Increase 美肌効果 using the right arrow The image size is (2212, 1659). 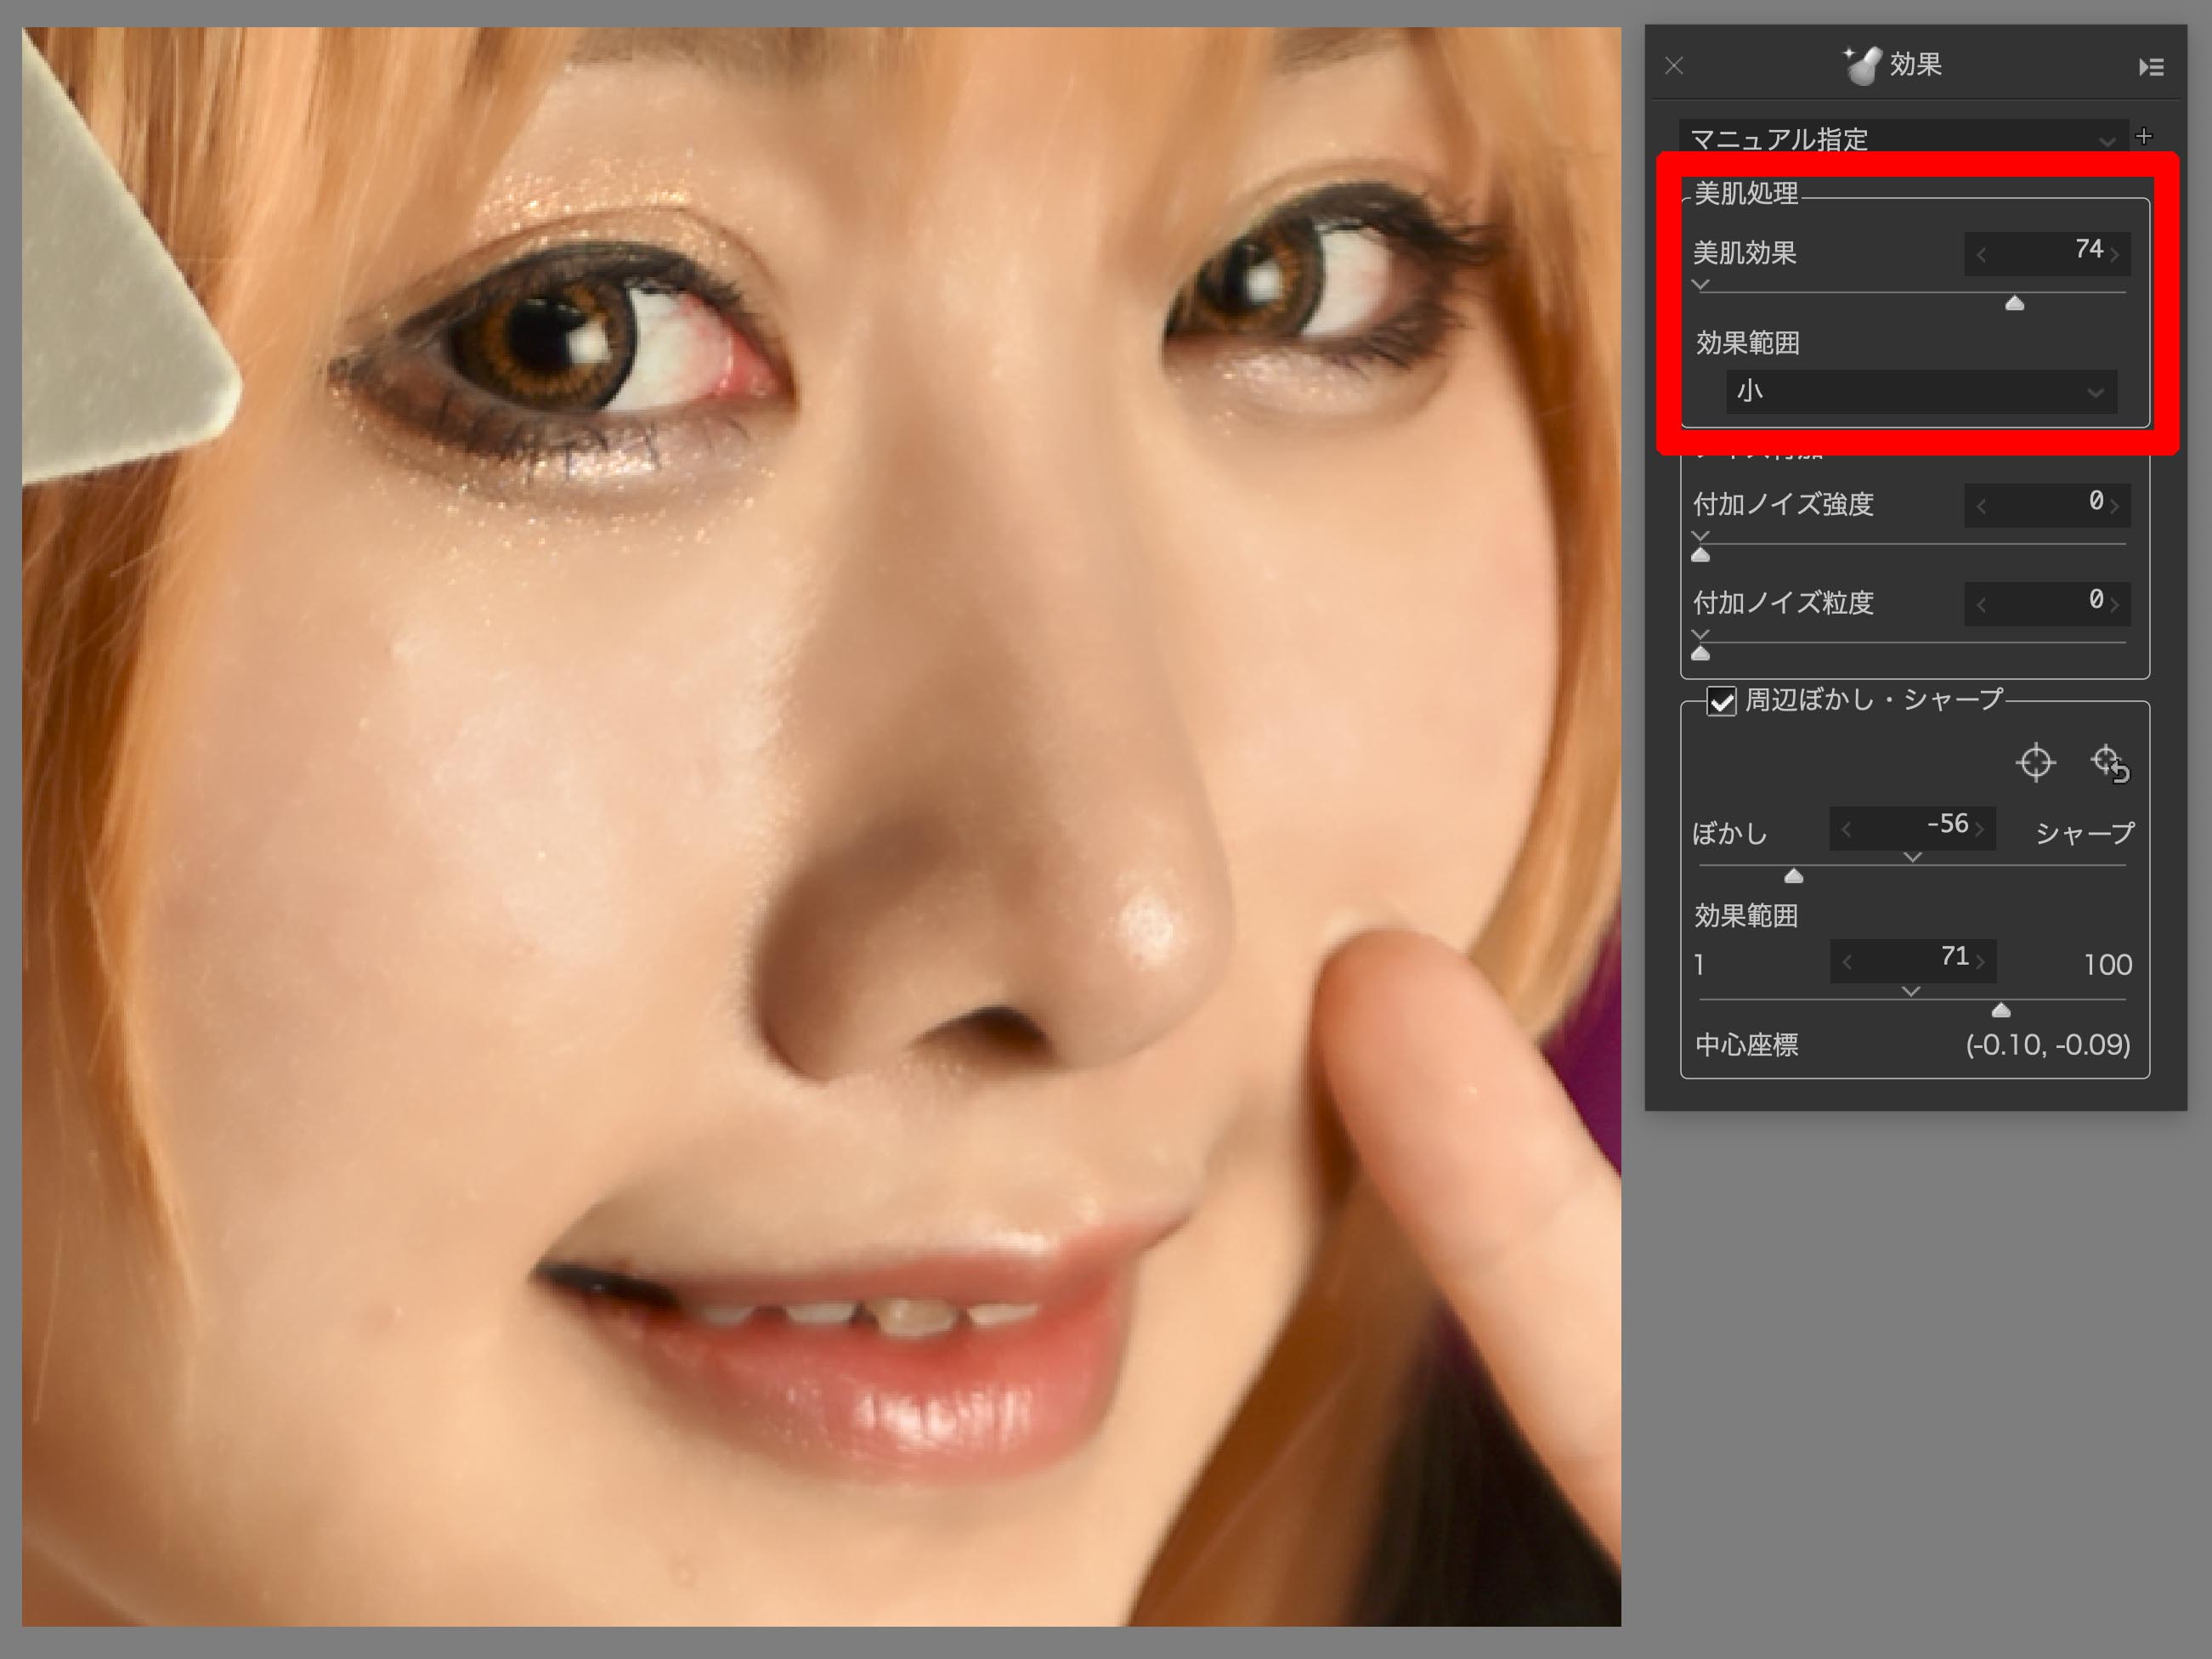[2115, 253]
